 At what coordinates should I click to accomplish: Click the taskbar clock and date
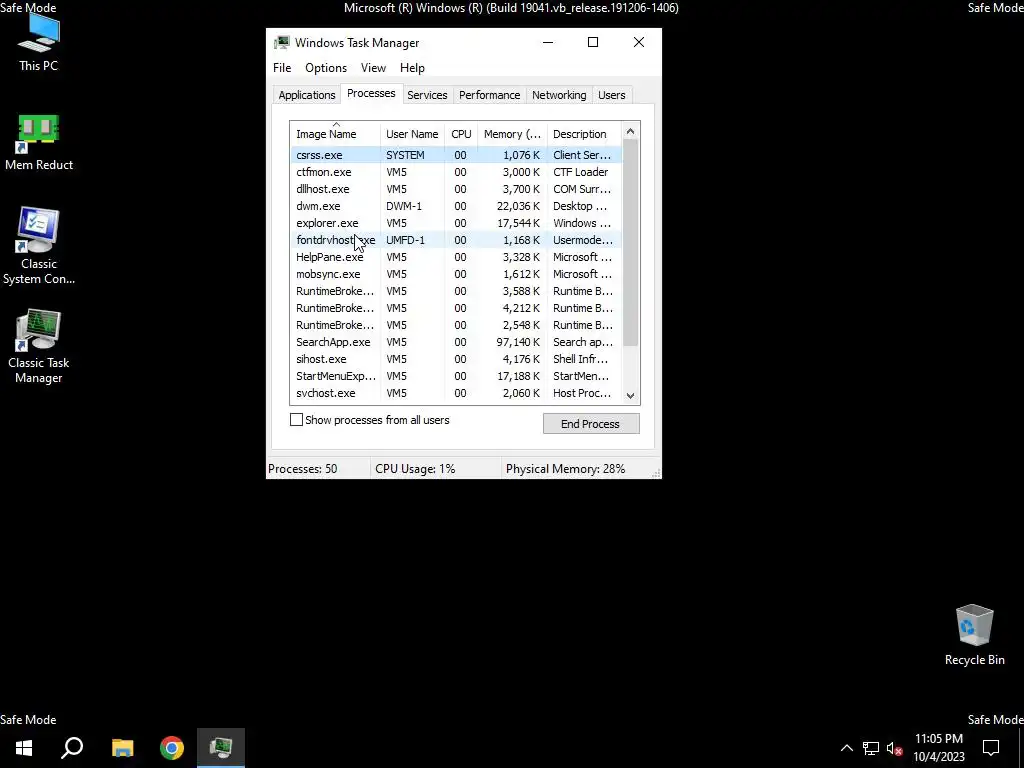939,748
